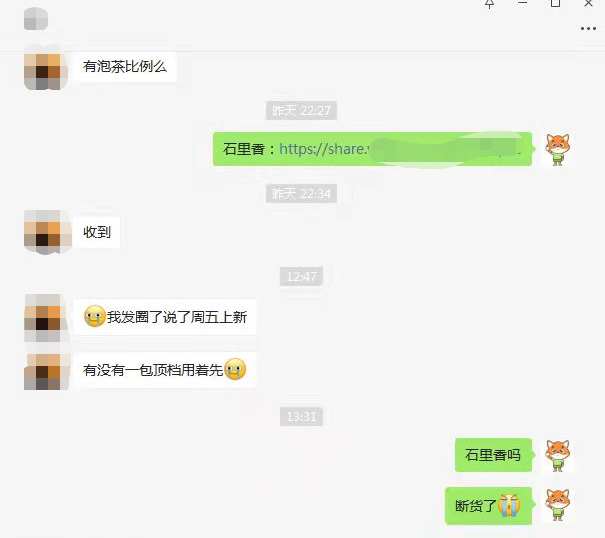
Task: Click the blurred chat title avatar at top
Action: pos(36,19)
